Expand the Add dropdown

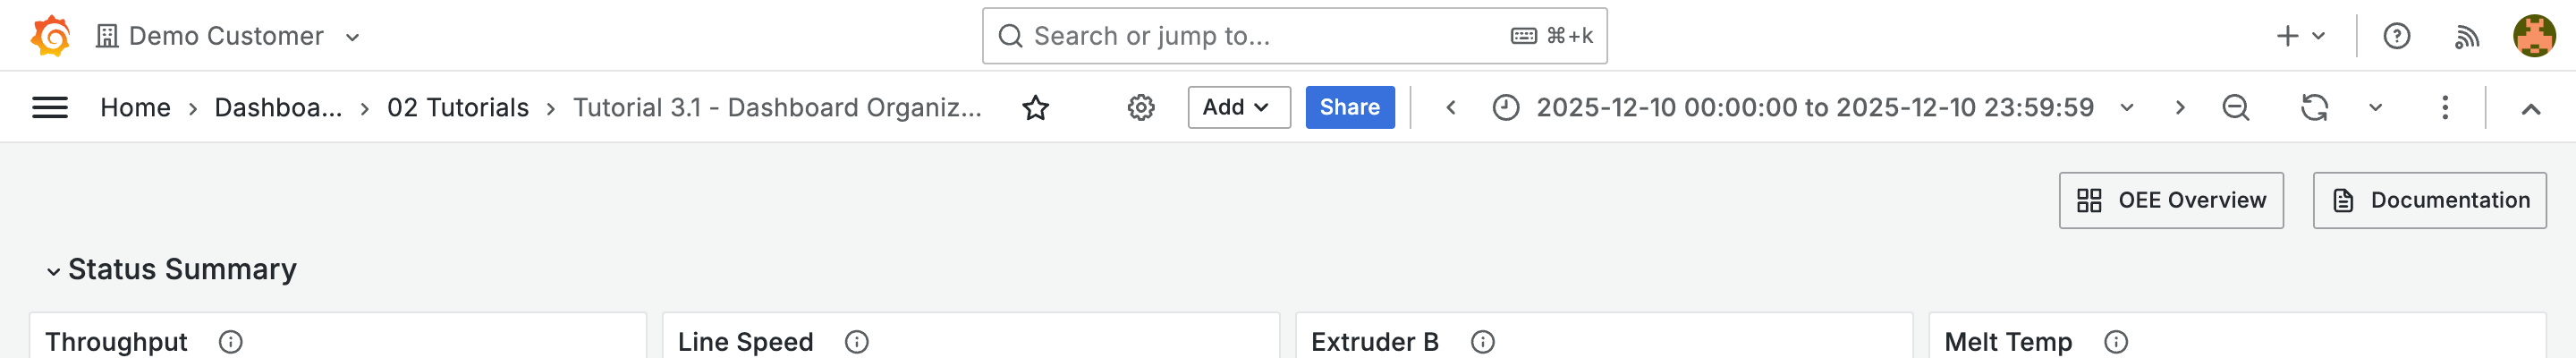pos(1238,107)
